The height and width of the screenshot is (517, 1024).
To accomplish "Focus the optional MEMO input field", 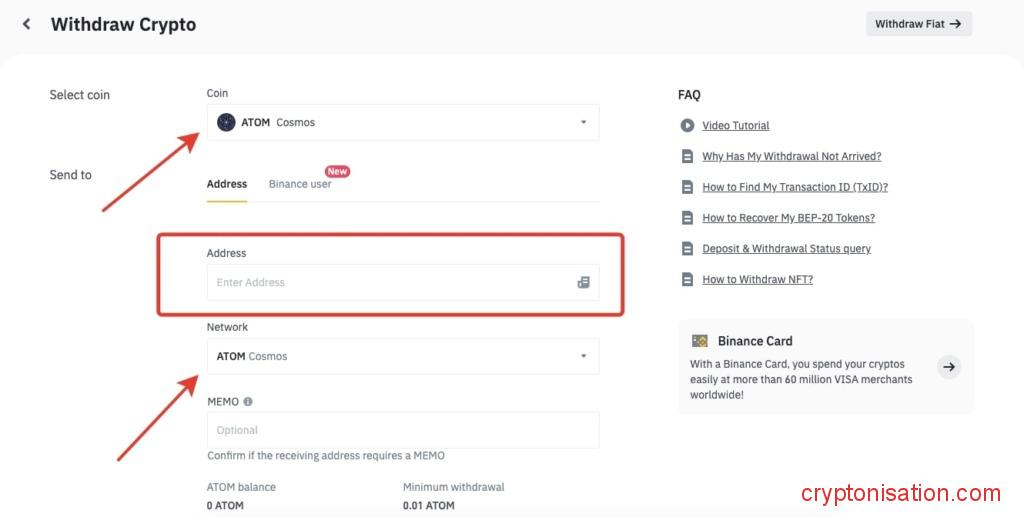I will (x=403, y=430).
